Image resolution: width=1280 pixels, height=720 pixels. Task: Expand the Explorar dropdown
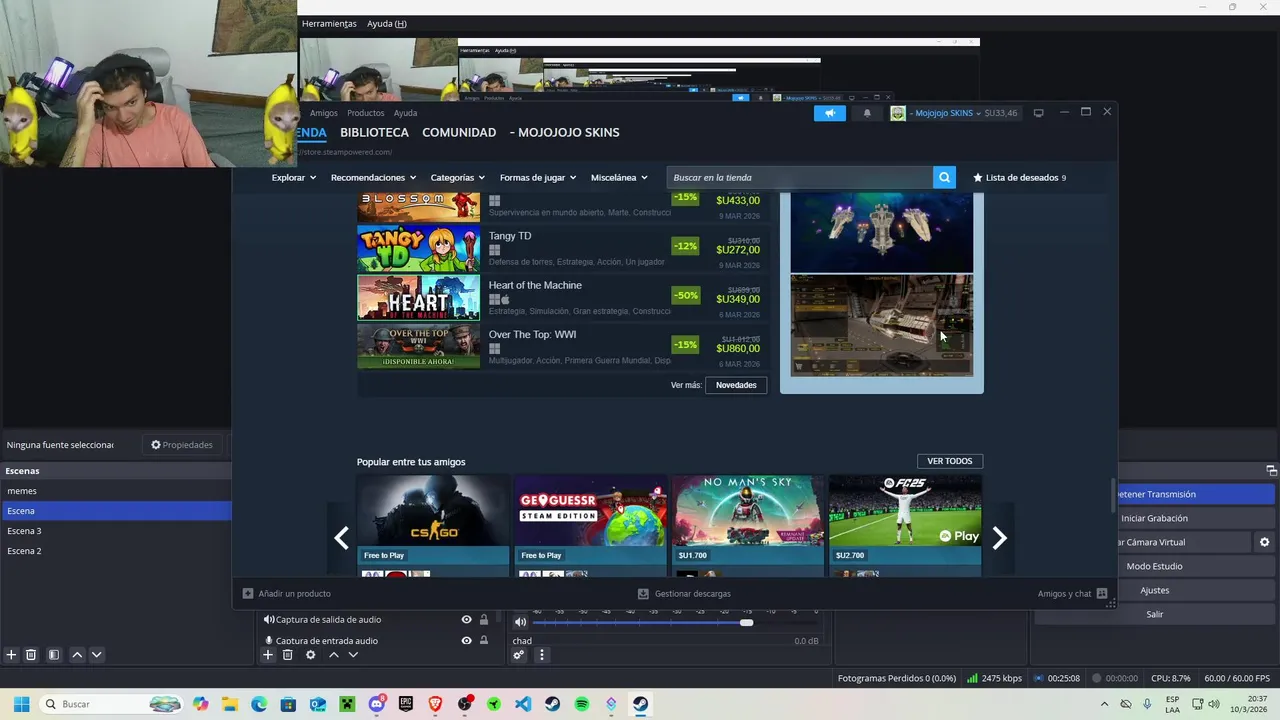(x=293, y=178)
